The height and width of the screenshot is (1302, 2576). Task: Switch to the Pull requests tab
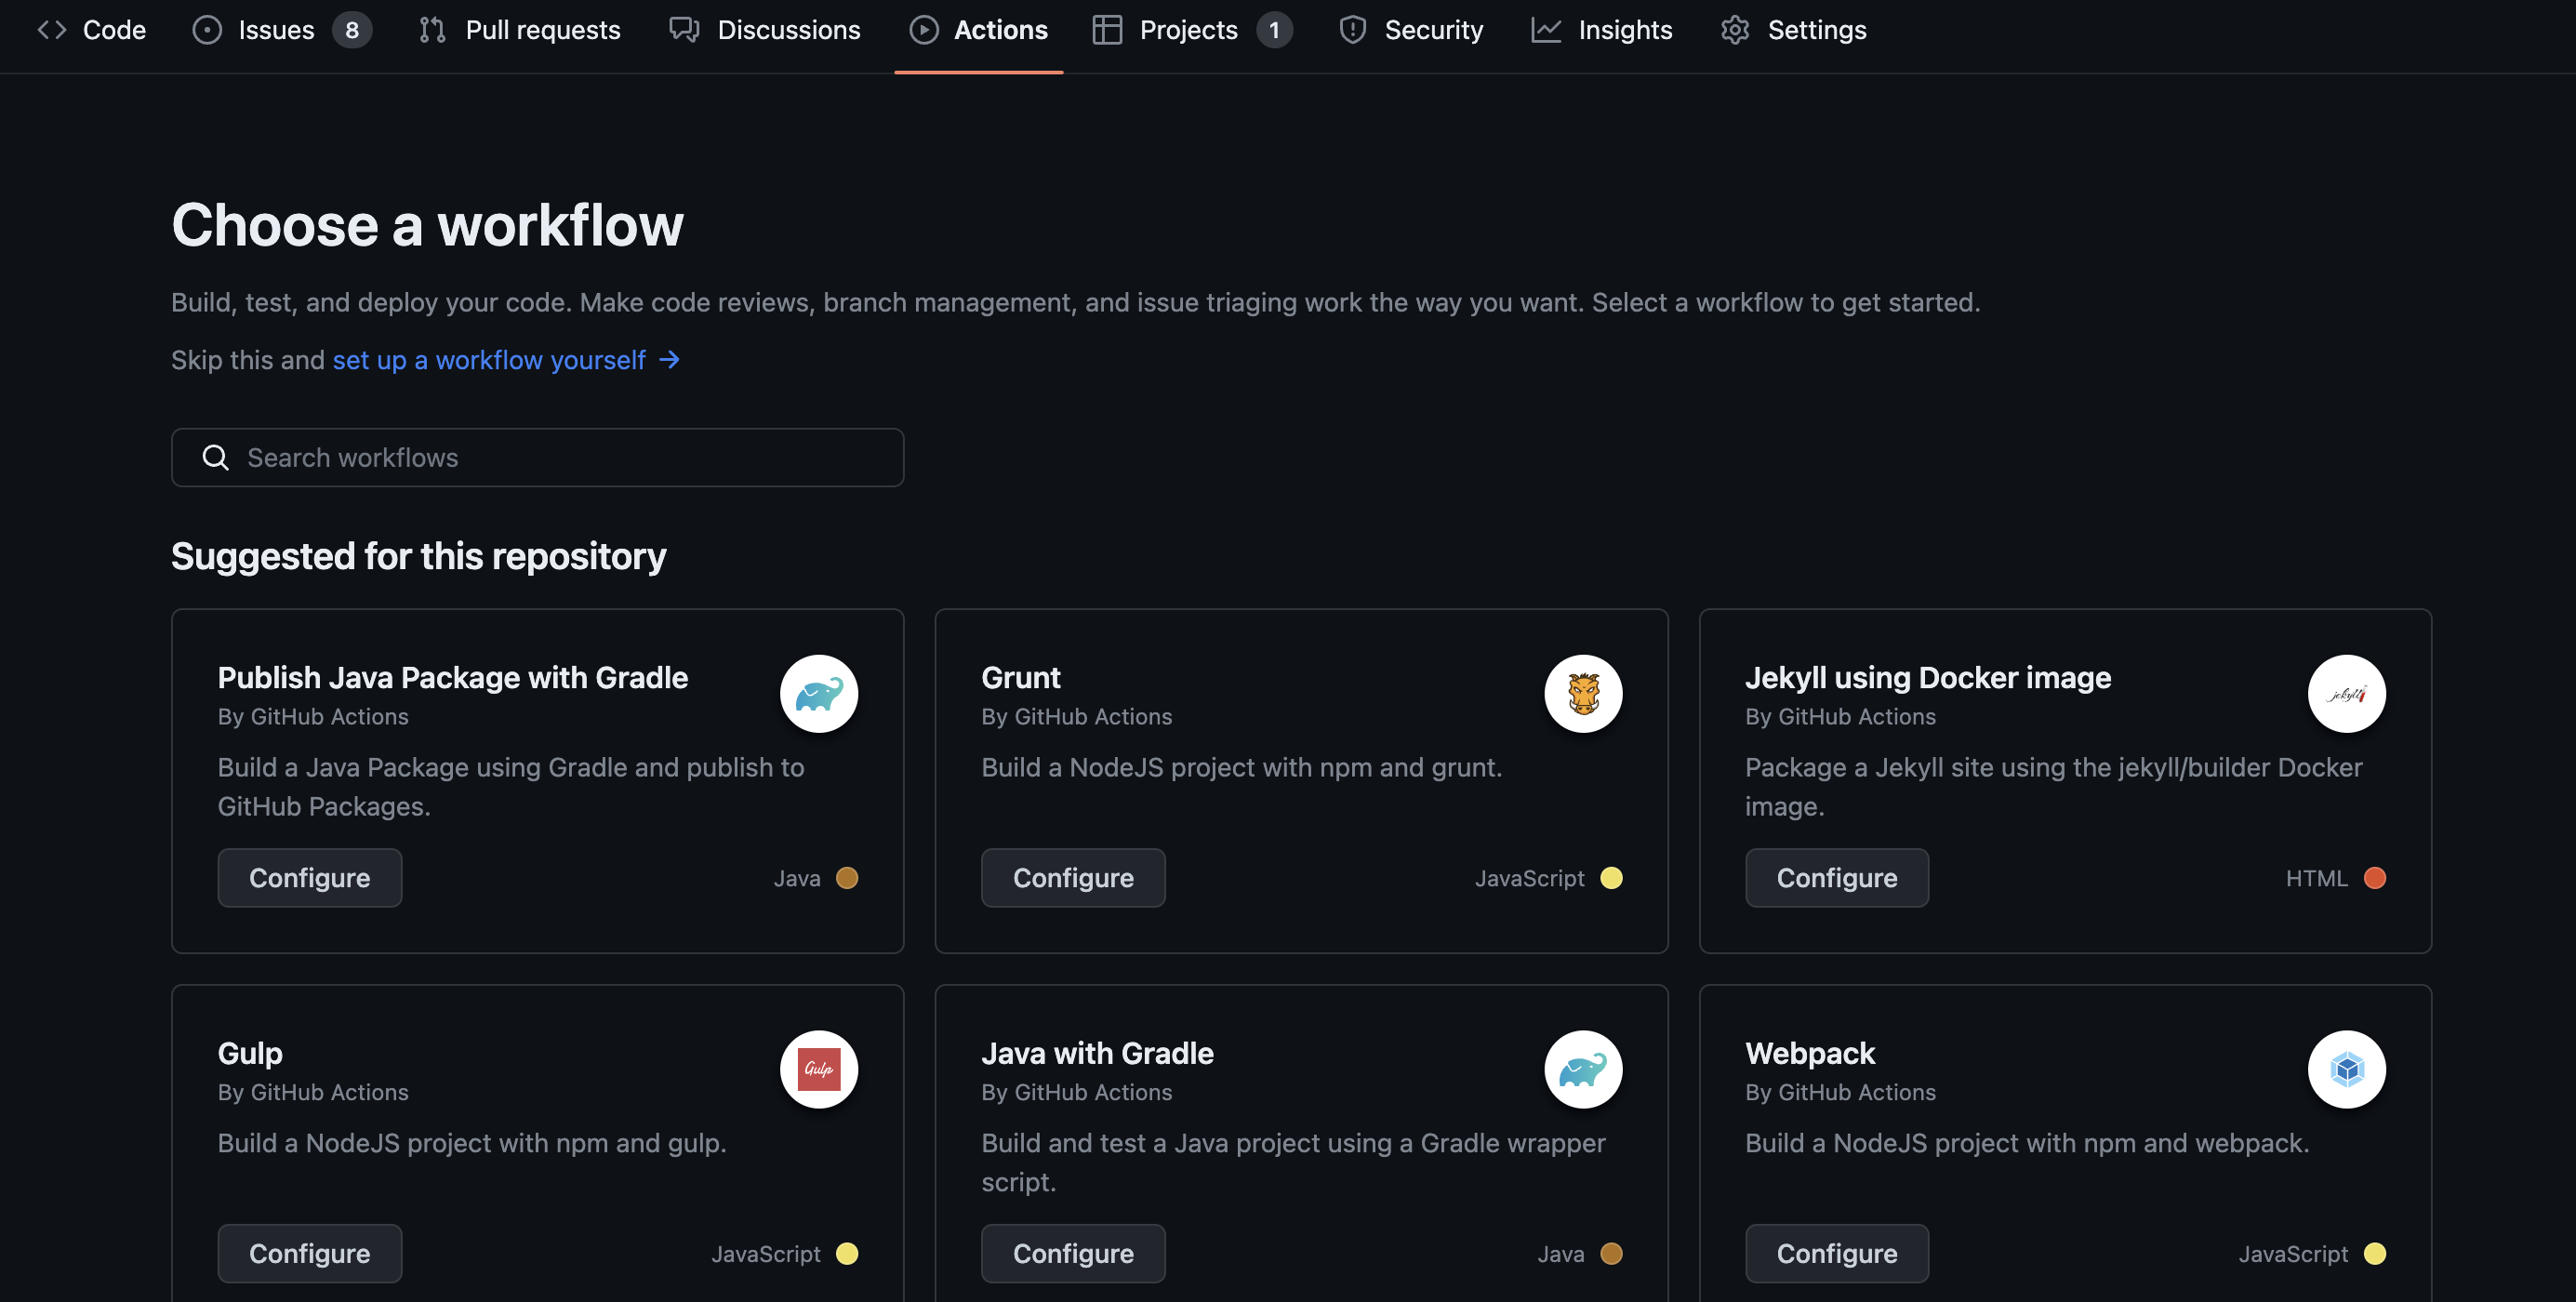click(x=542, y=30)
